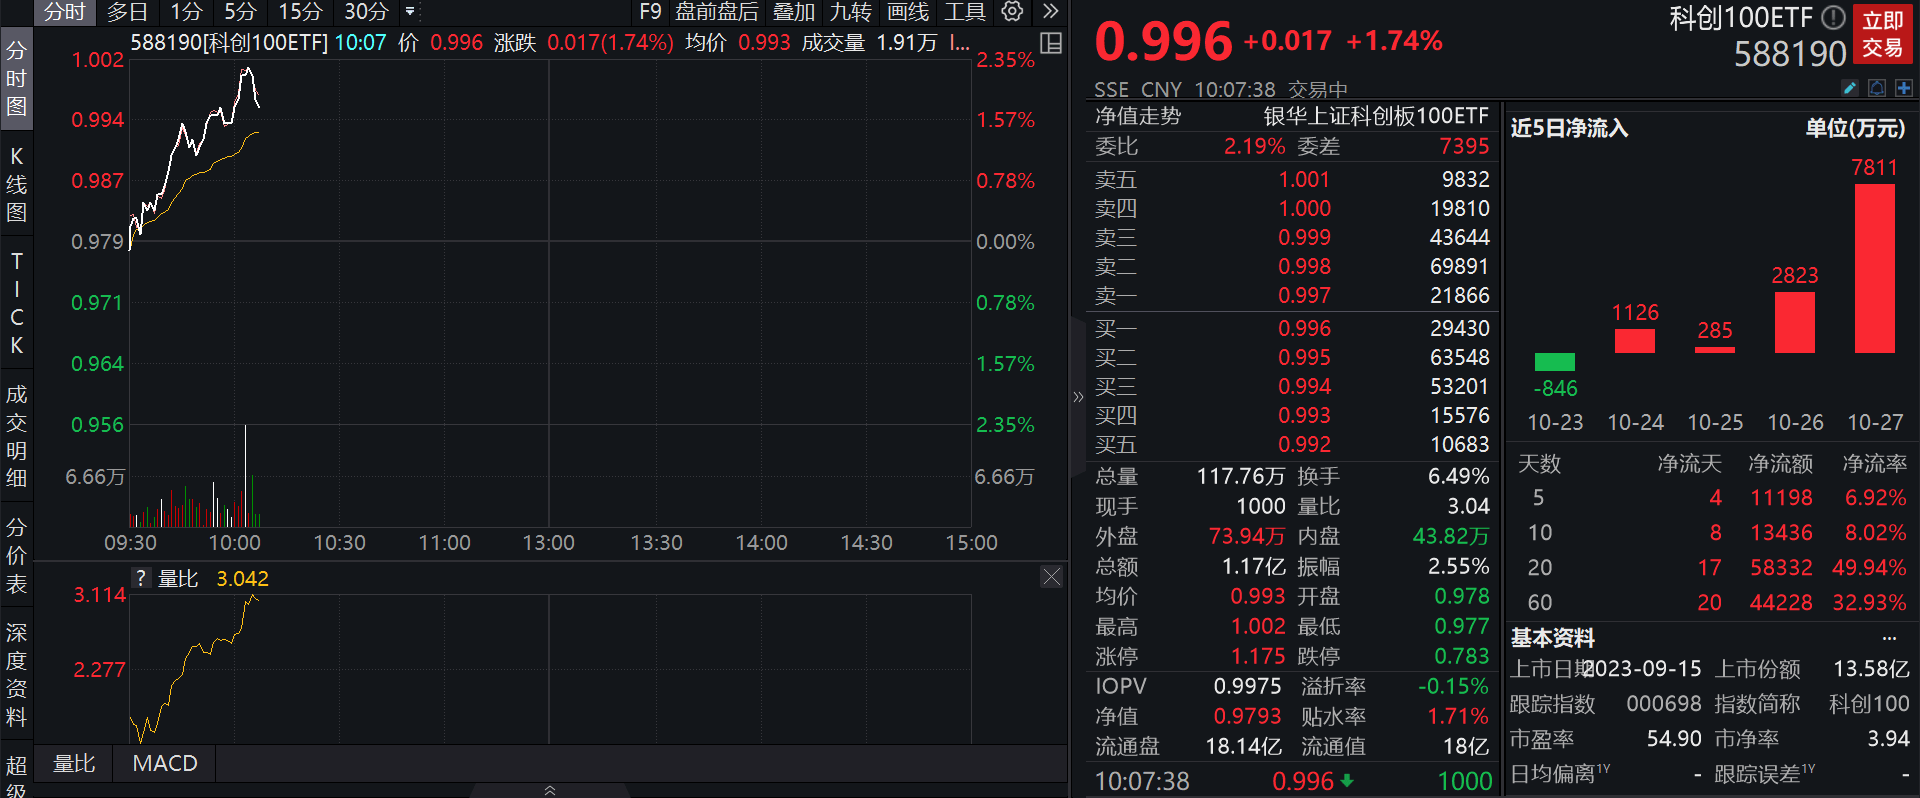Open 画线 drawing tools
This screenshot has height=798, width=1920.
coord(908,12)
